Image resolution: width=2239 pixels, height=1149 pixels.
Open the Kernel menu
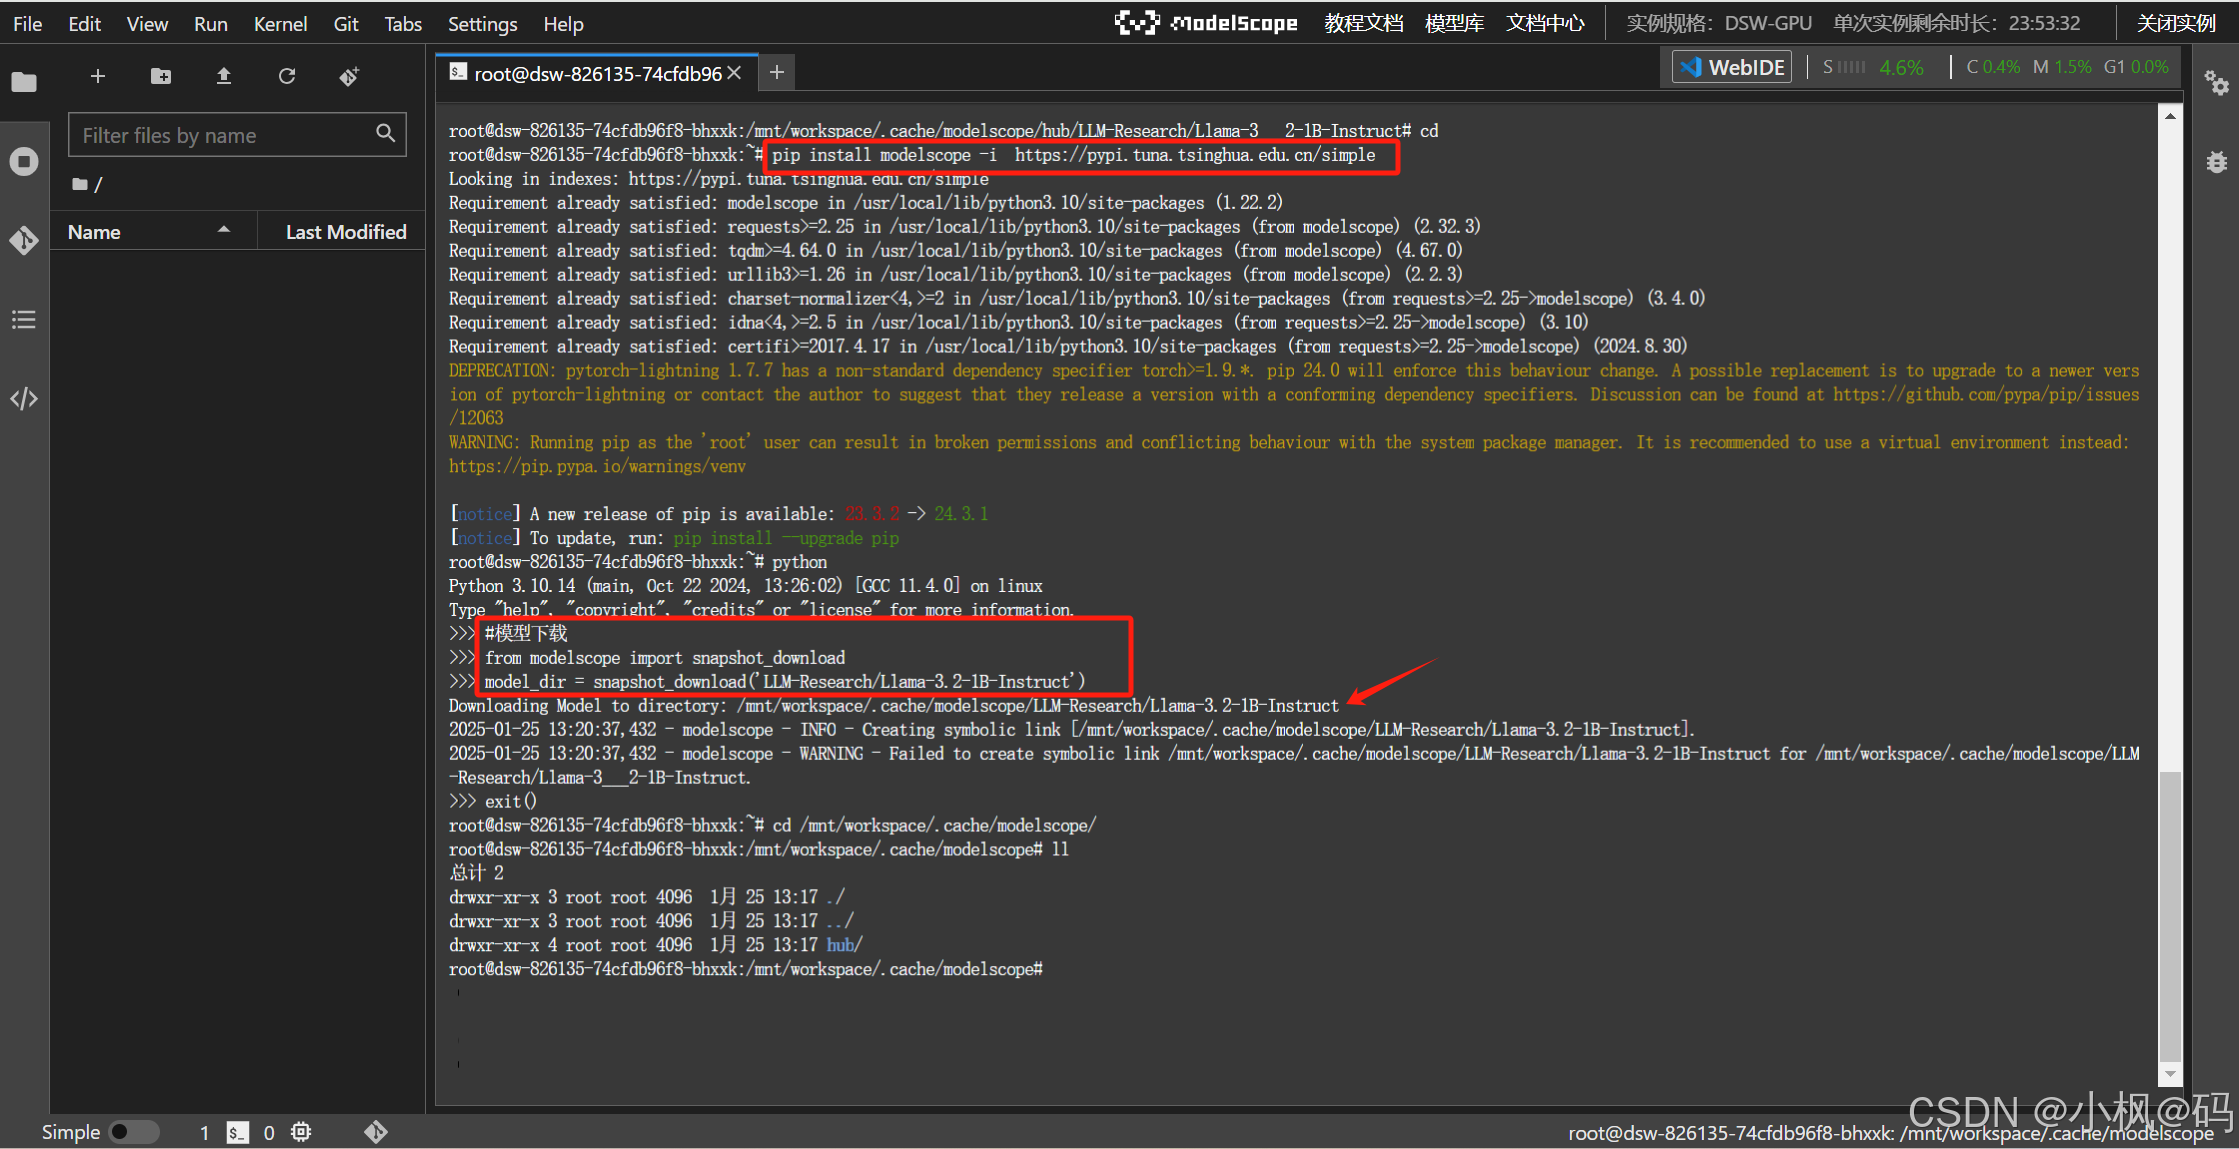(x=279, y=24)
